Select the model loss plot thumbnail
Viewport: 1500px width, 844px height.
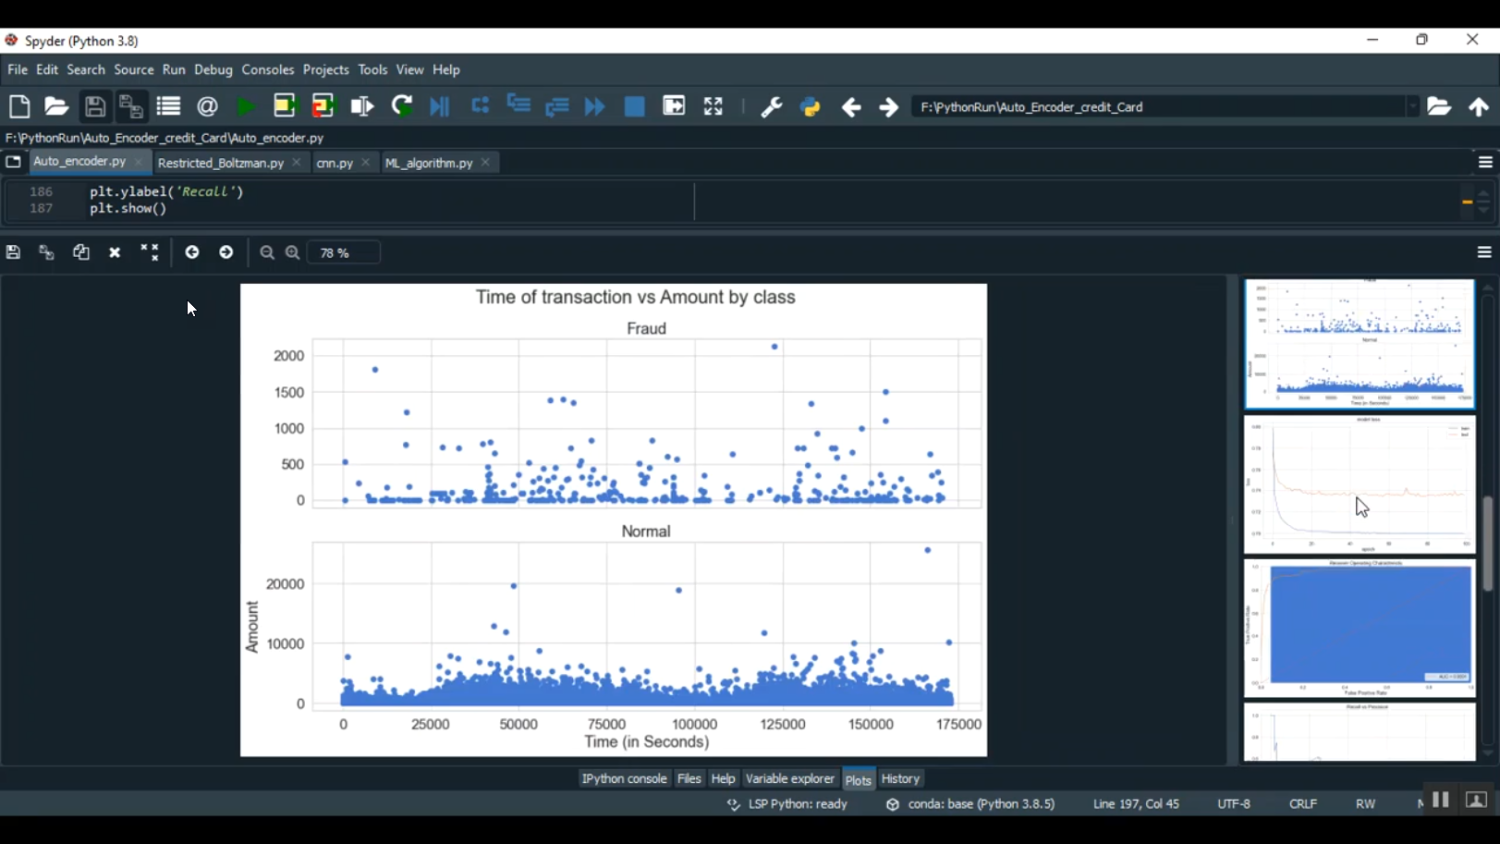tap(1359, 485)
